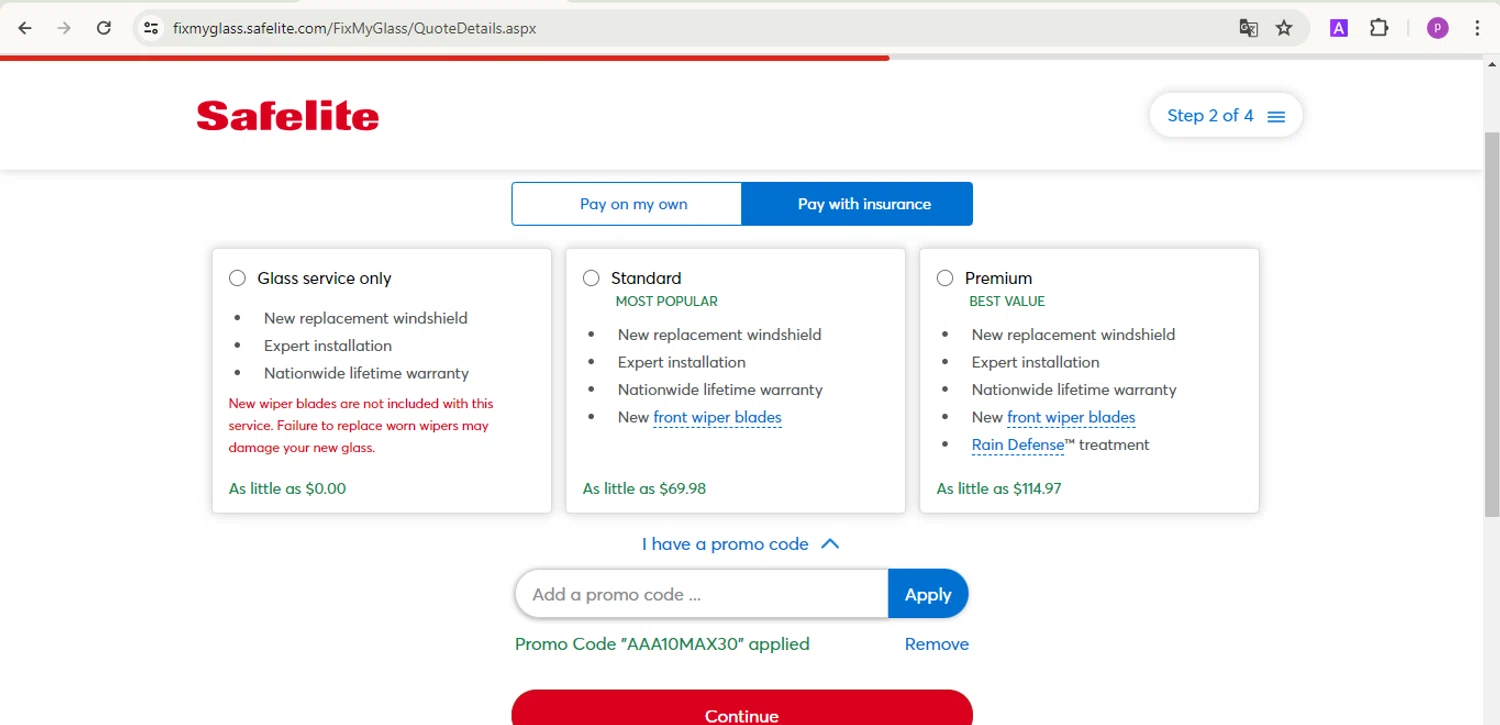Click the BEST VALUE label
This screenshot has height=725, width=1500.
[1007, 301]
